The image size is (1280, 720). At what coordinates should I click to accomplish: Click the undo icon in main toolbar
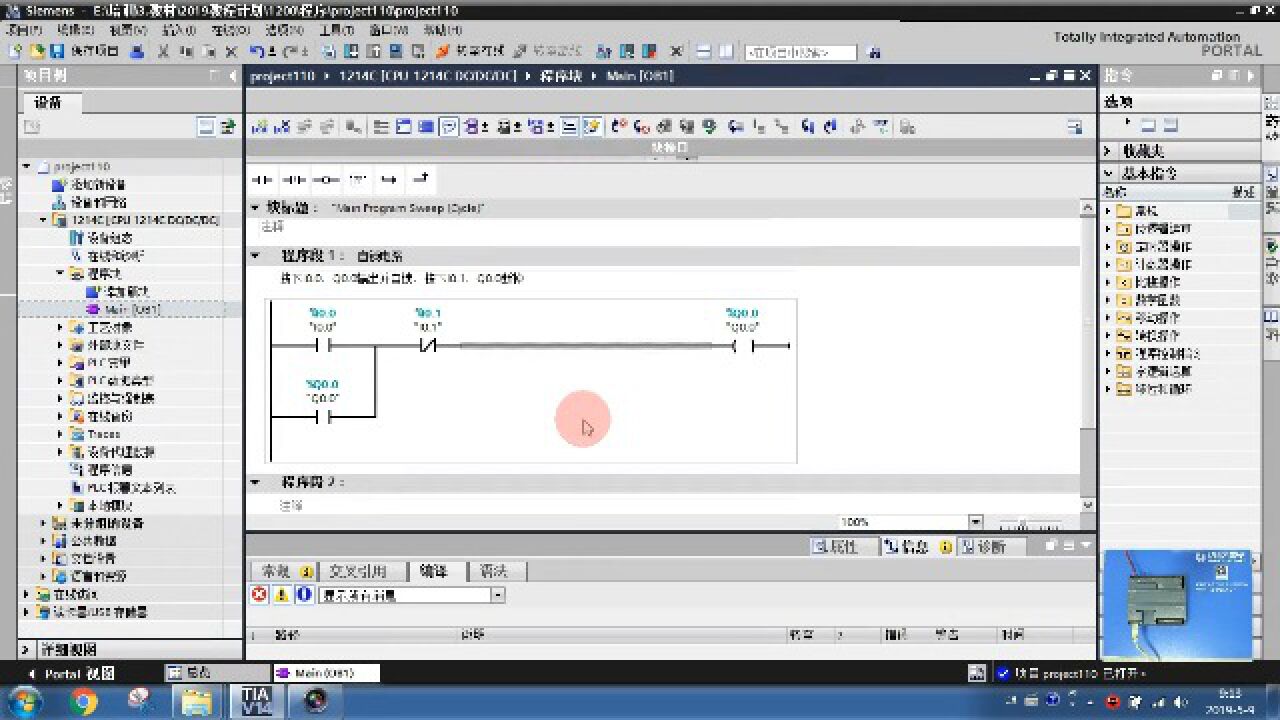[257, 52]
